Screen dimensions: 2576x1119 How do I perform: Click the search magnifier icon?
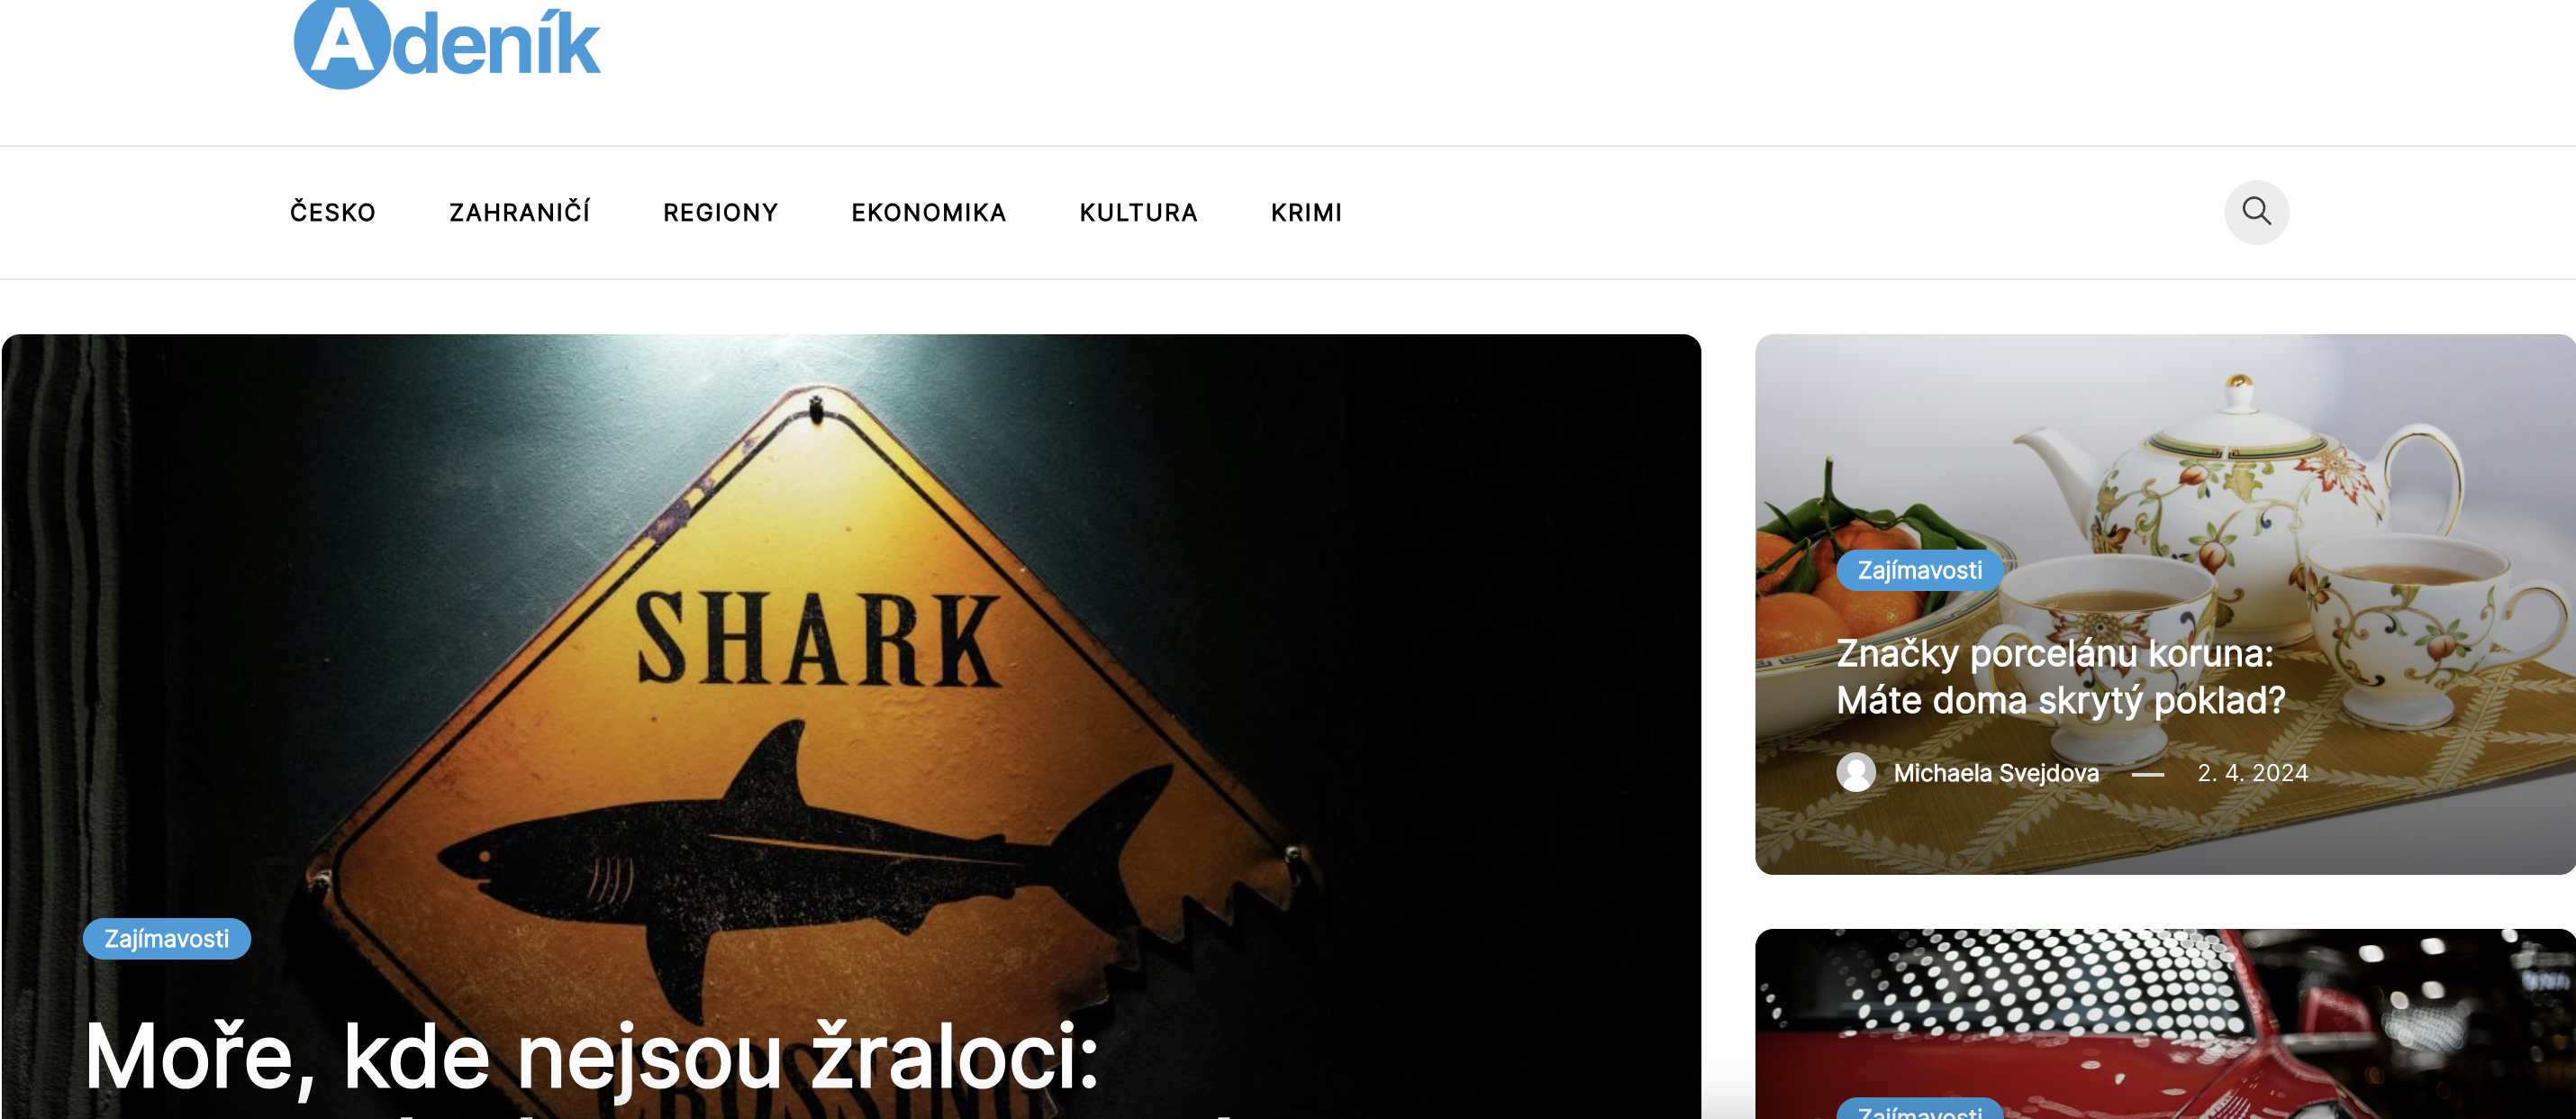click(2256, 212)
